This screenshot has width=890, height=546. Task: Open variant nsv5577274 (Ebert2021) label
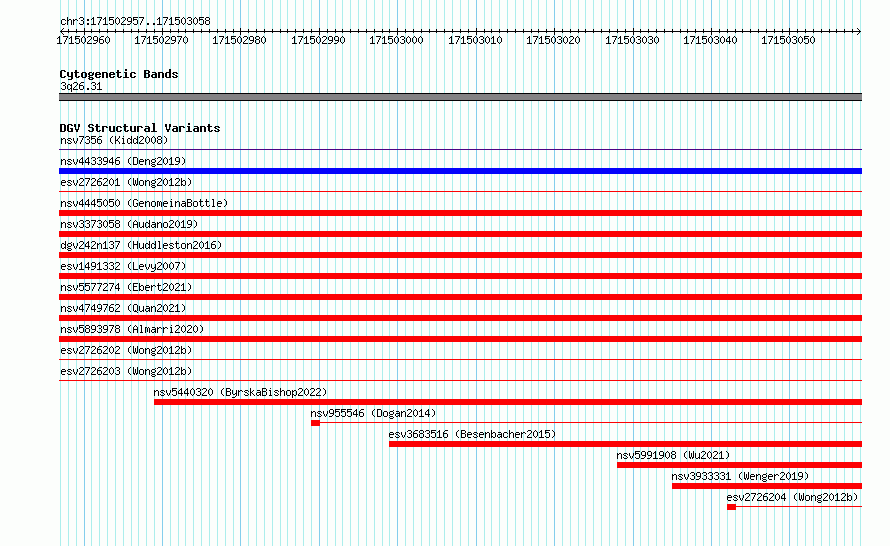(126, 287)
